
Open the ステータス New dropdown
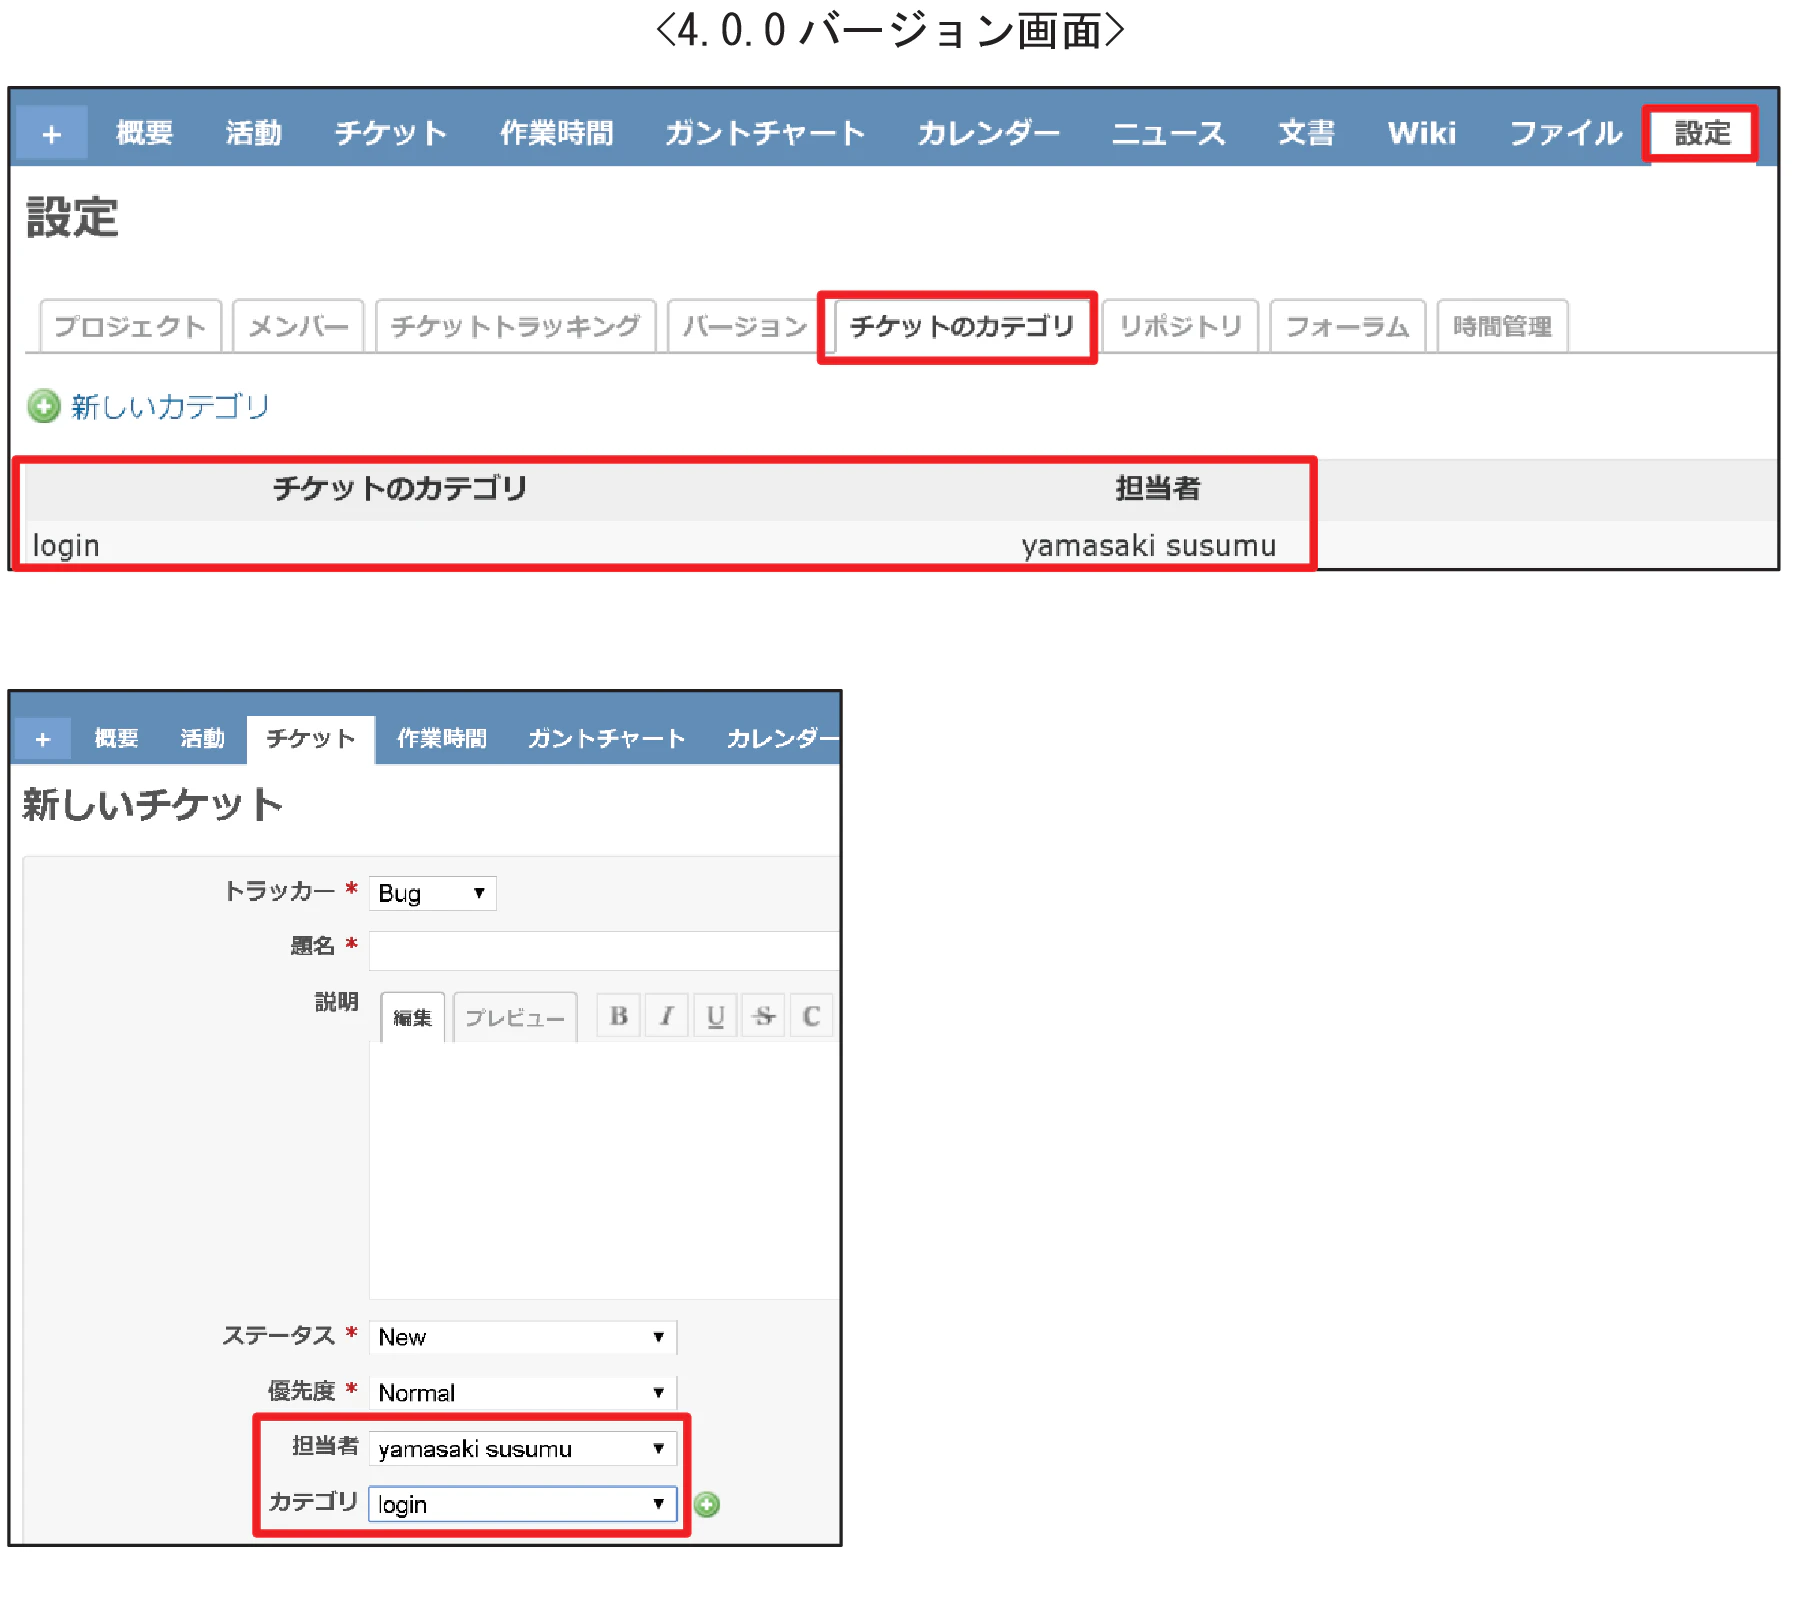(522, 1337)
